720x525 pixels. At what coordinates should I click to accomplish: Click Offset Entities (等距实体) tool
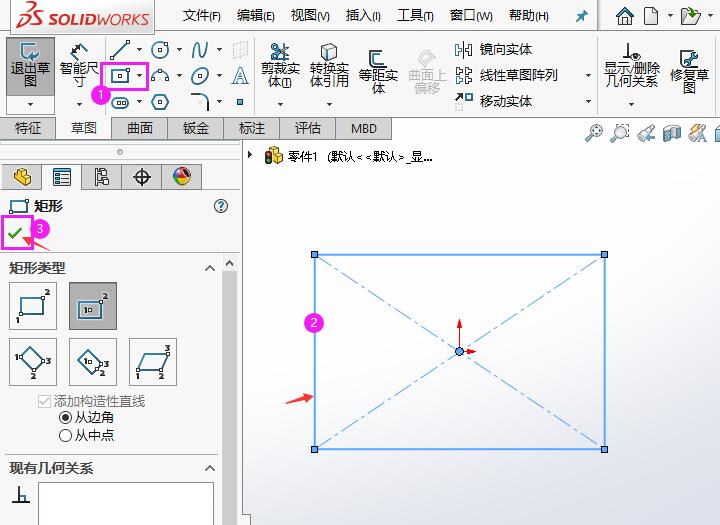tap(378, 71)
